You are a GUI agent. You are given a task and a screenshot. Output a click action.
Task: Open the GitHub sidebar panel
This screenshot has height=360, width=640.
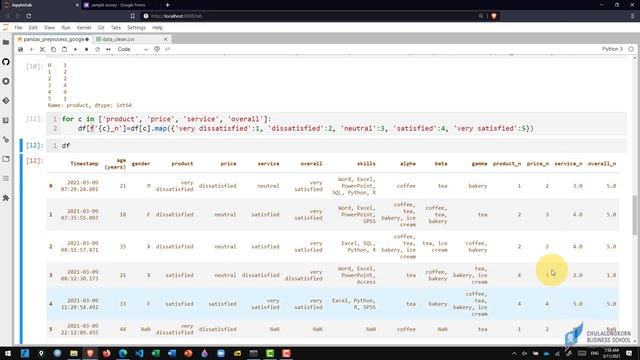[6, 62]
